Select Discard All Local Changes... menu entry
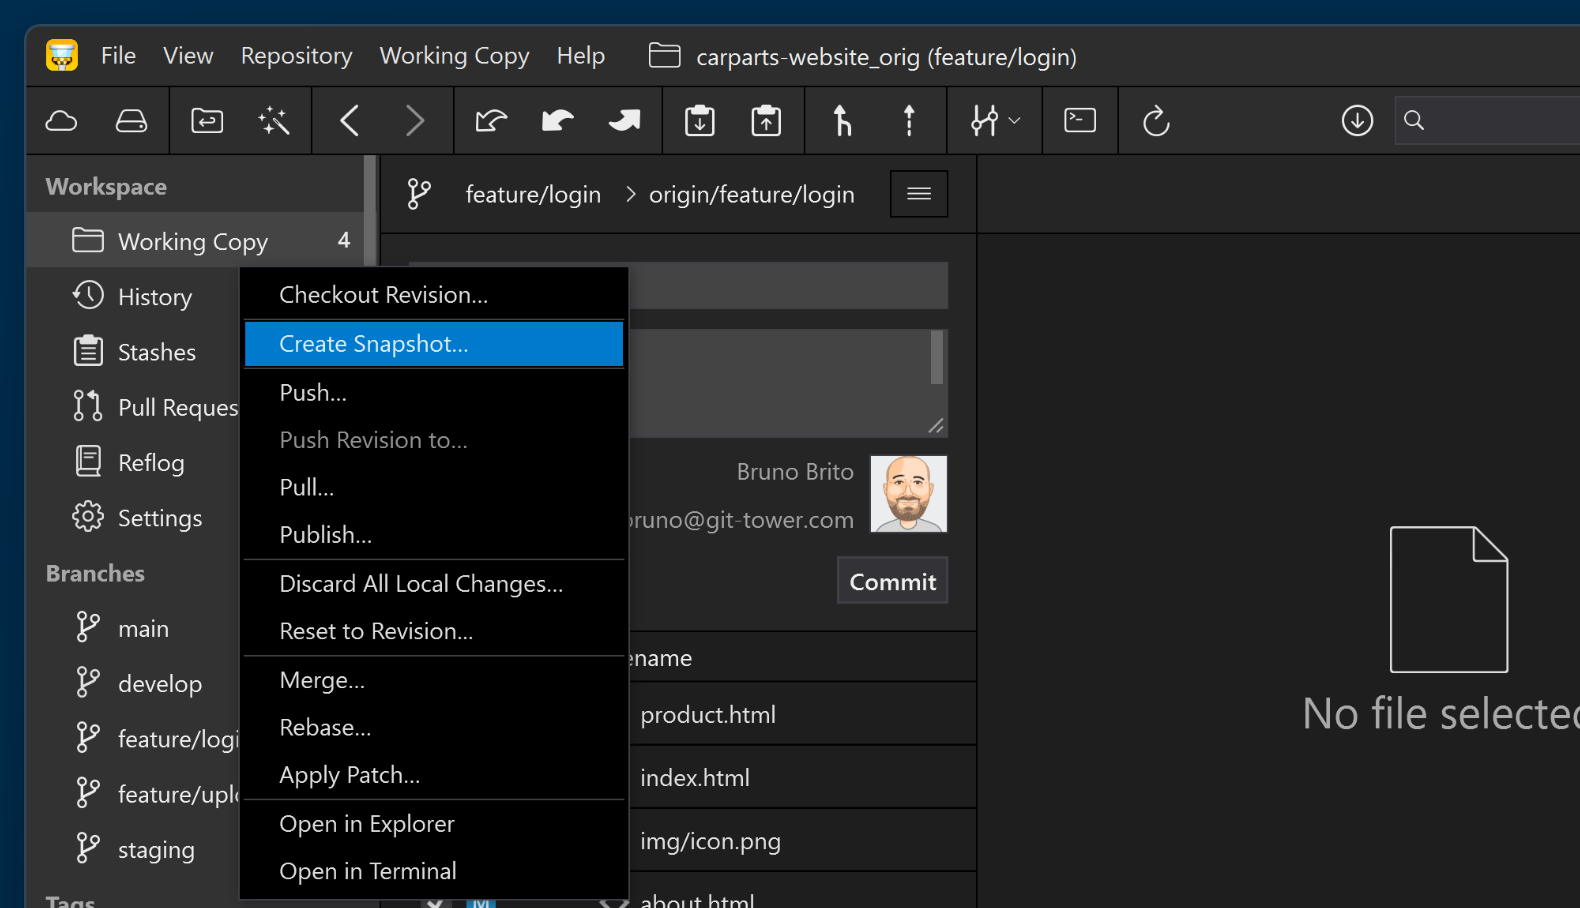The image size is (1580, 908). point(421,584)
